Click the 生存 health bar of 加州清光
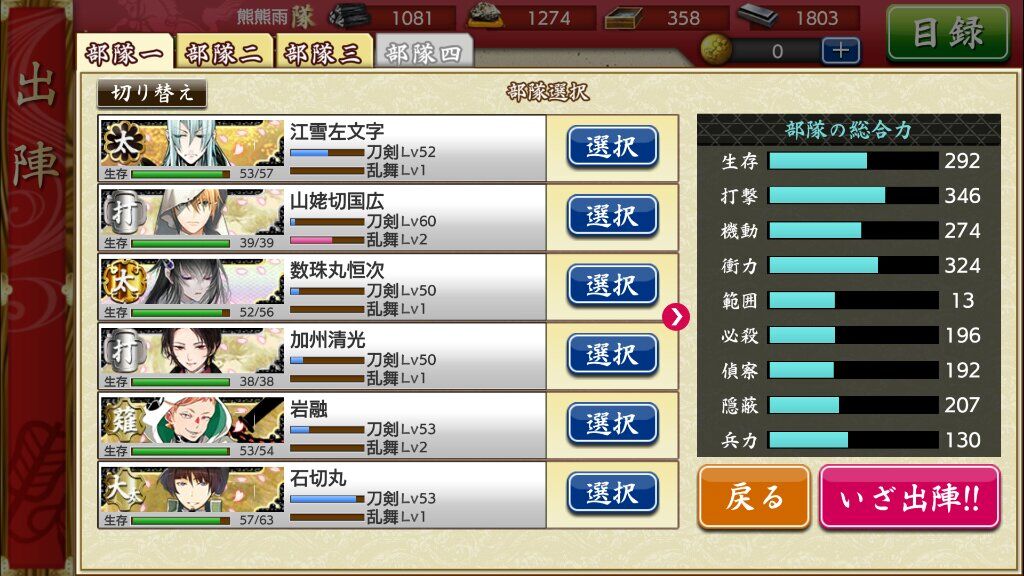The width and height of the screenshot is (1024, 576). click(x=181, y=381)
